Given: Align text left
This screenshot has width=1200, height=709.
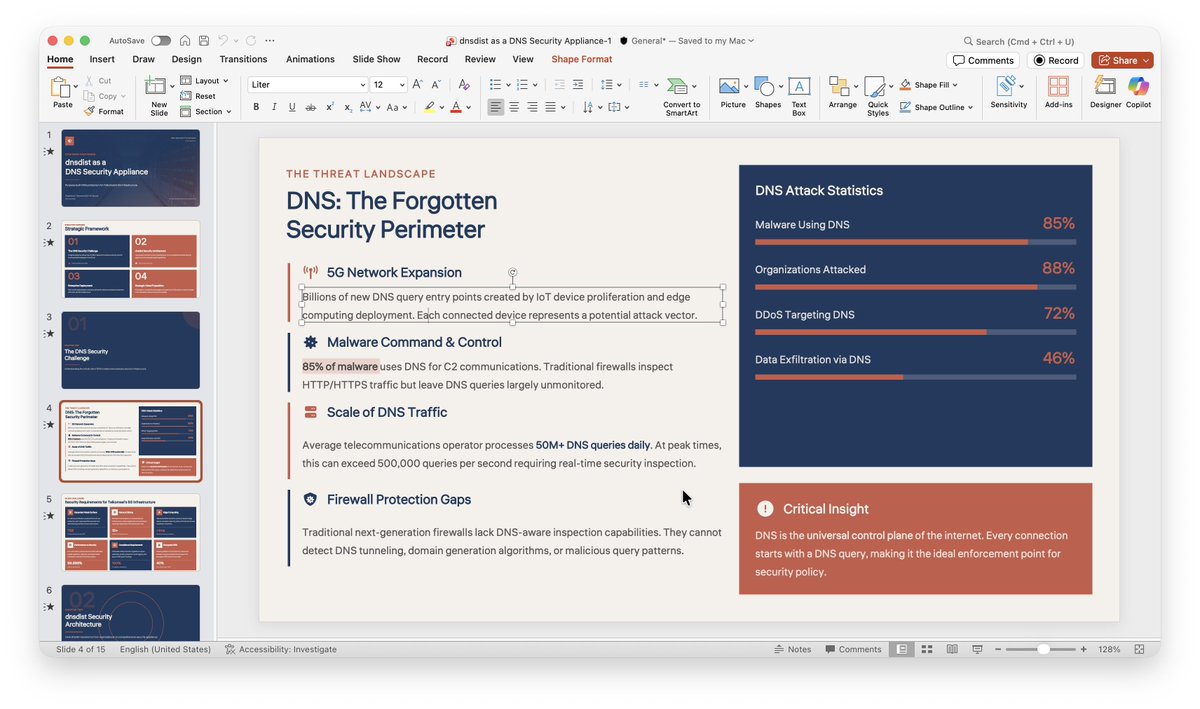Looking at the screenshot, I should tap(496, 107).
